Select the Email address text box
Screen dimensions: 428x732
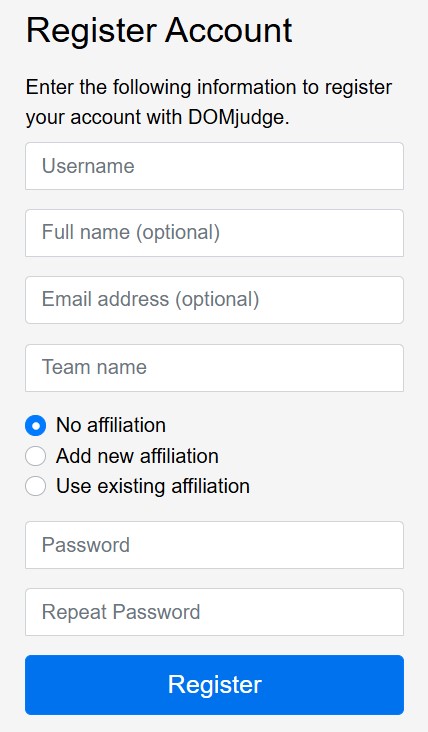click(x=214, y=300)
